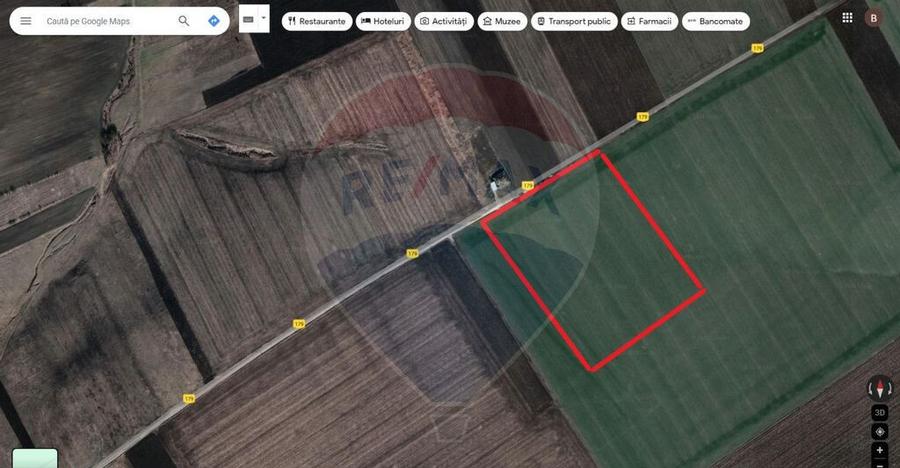Select the Hoteluri category chip
This screenshot has height=468, width=900.
[383, 21]
